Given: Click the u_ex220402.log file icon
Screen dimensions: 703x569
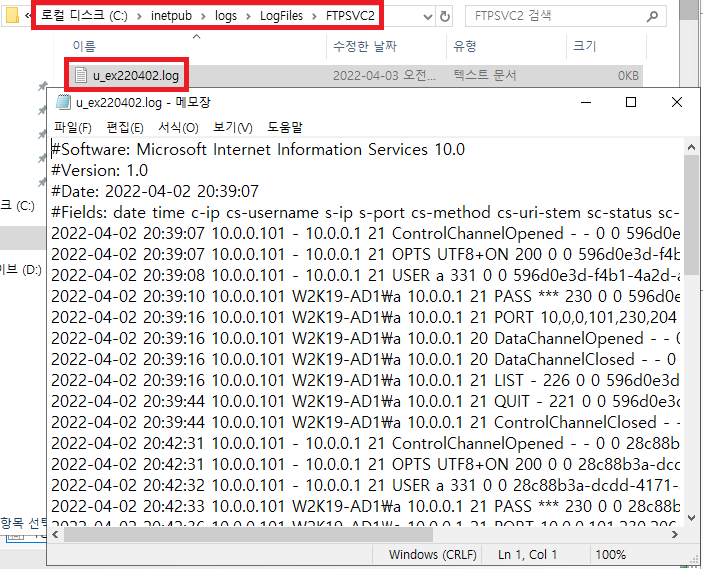Looking at the screenshot, I should 81,75.
